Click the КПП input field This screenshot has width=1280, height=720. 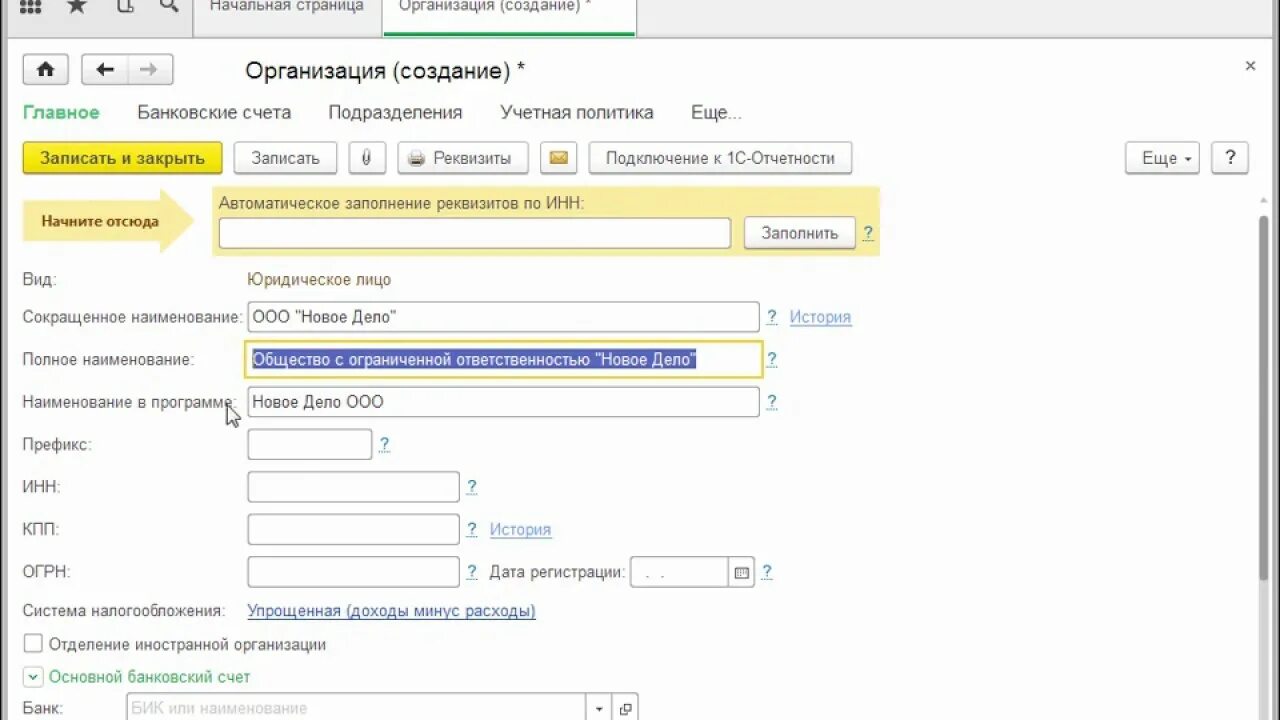353,529
